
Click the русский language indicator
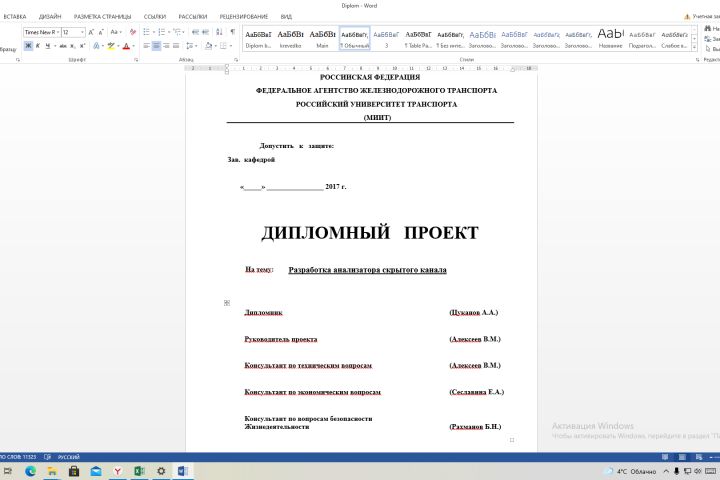(x=68, y=457)
